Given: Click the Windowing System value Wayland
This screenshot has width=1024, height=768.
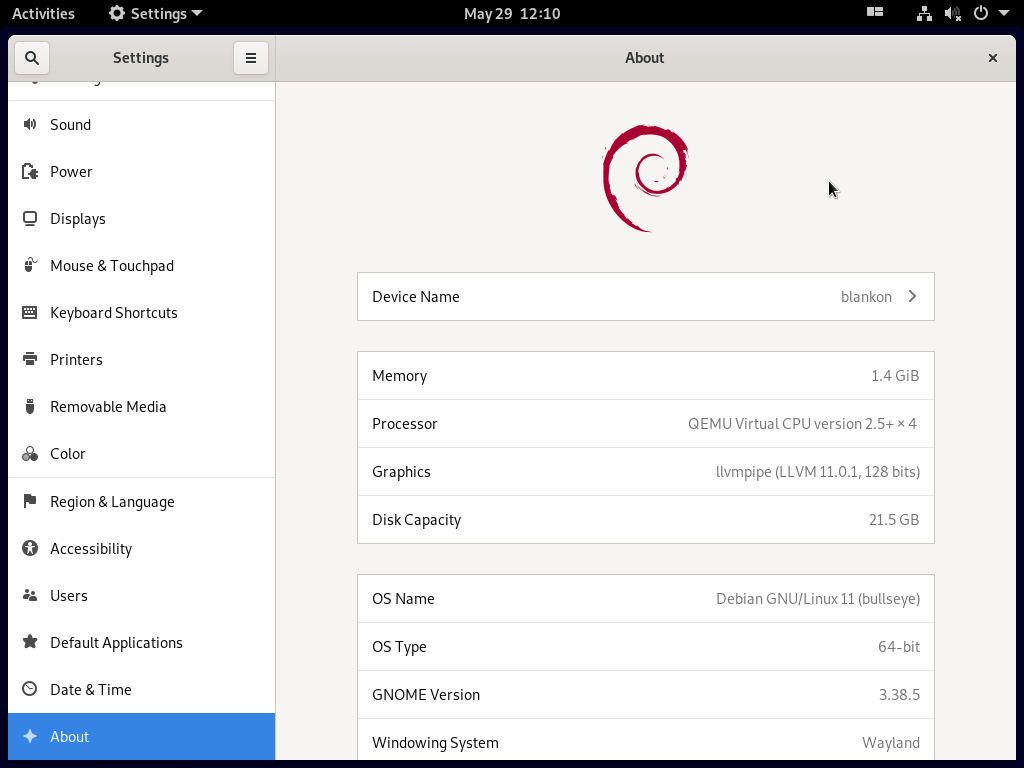Looking at the screenshot, I should coord(891,743).
